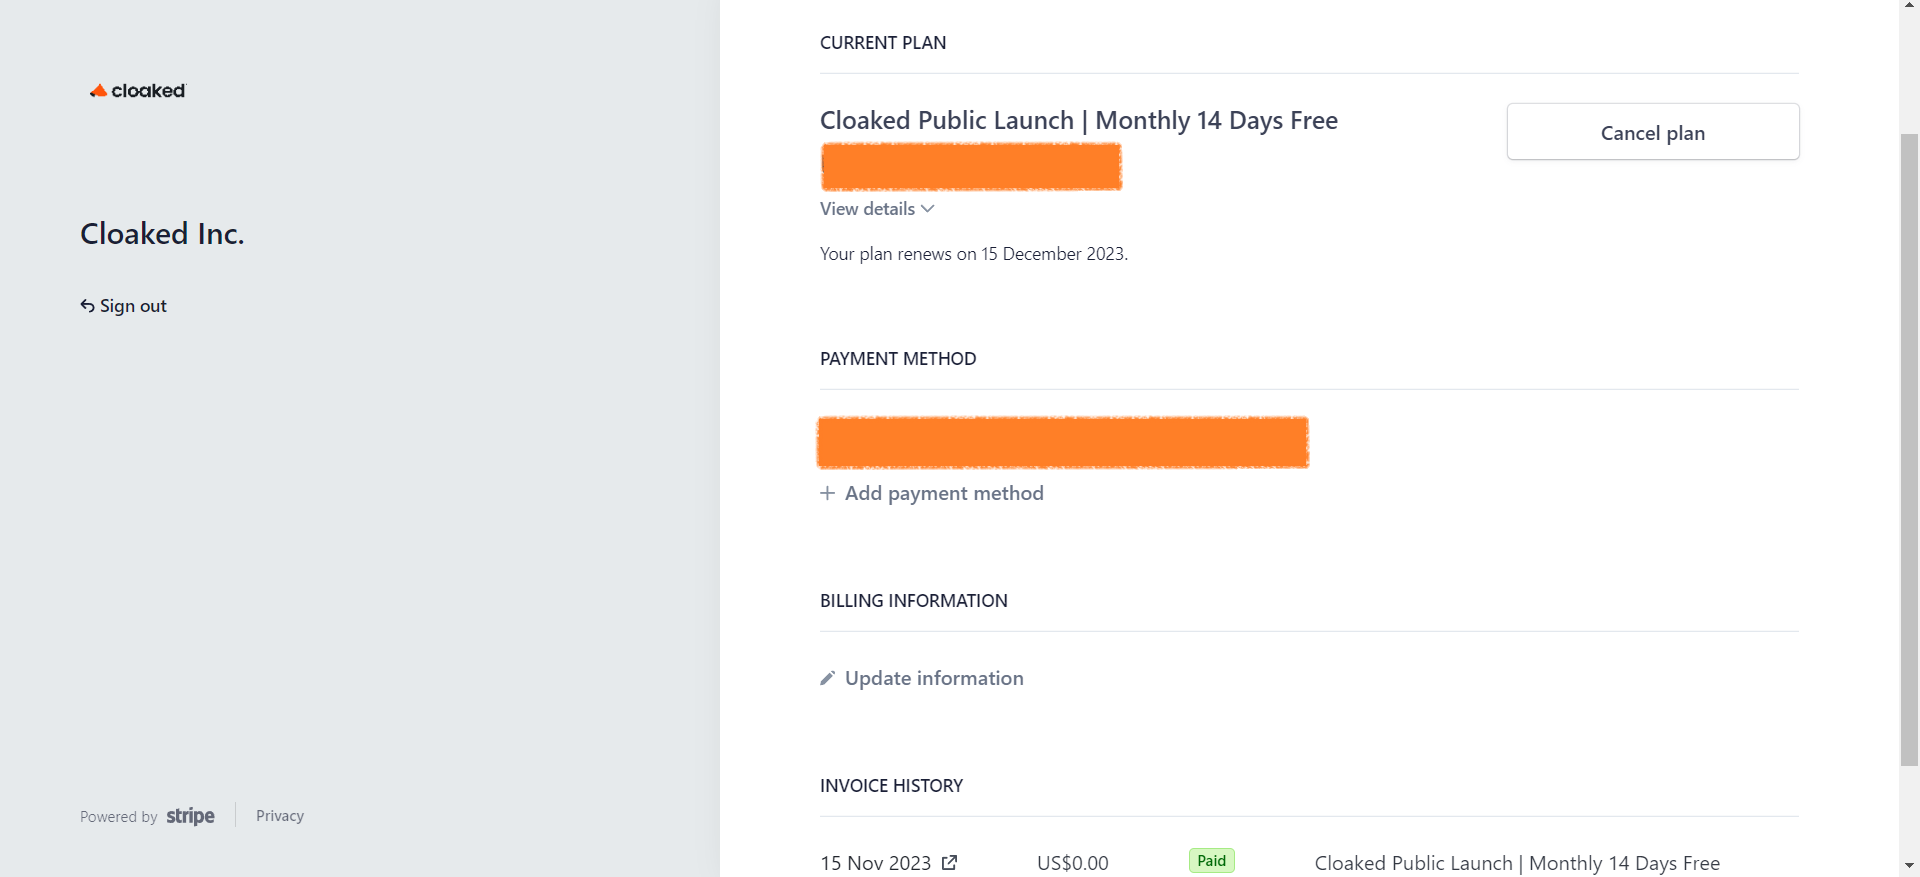Click the View details text

[x=867, y=209]
